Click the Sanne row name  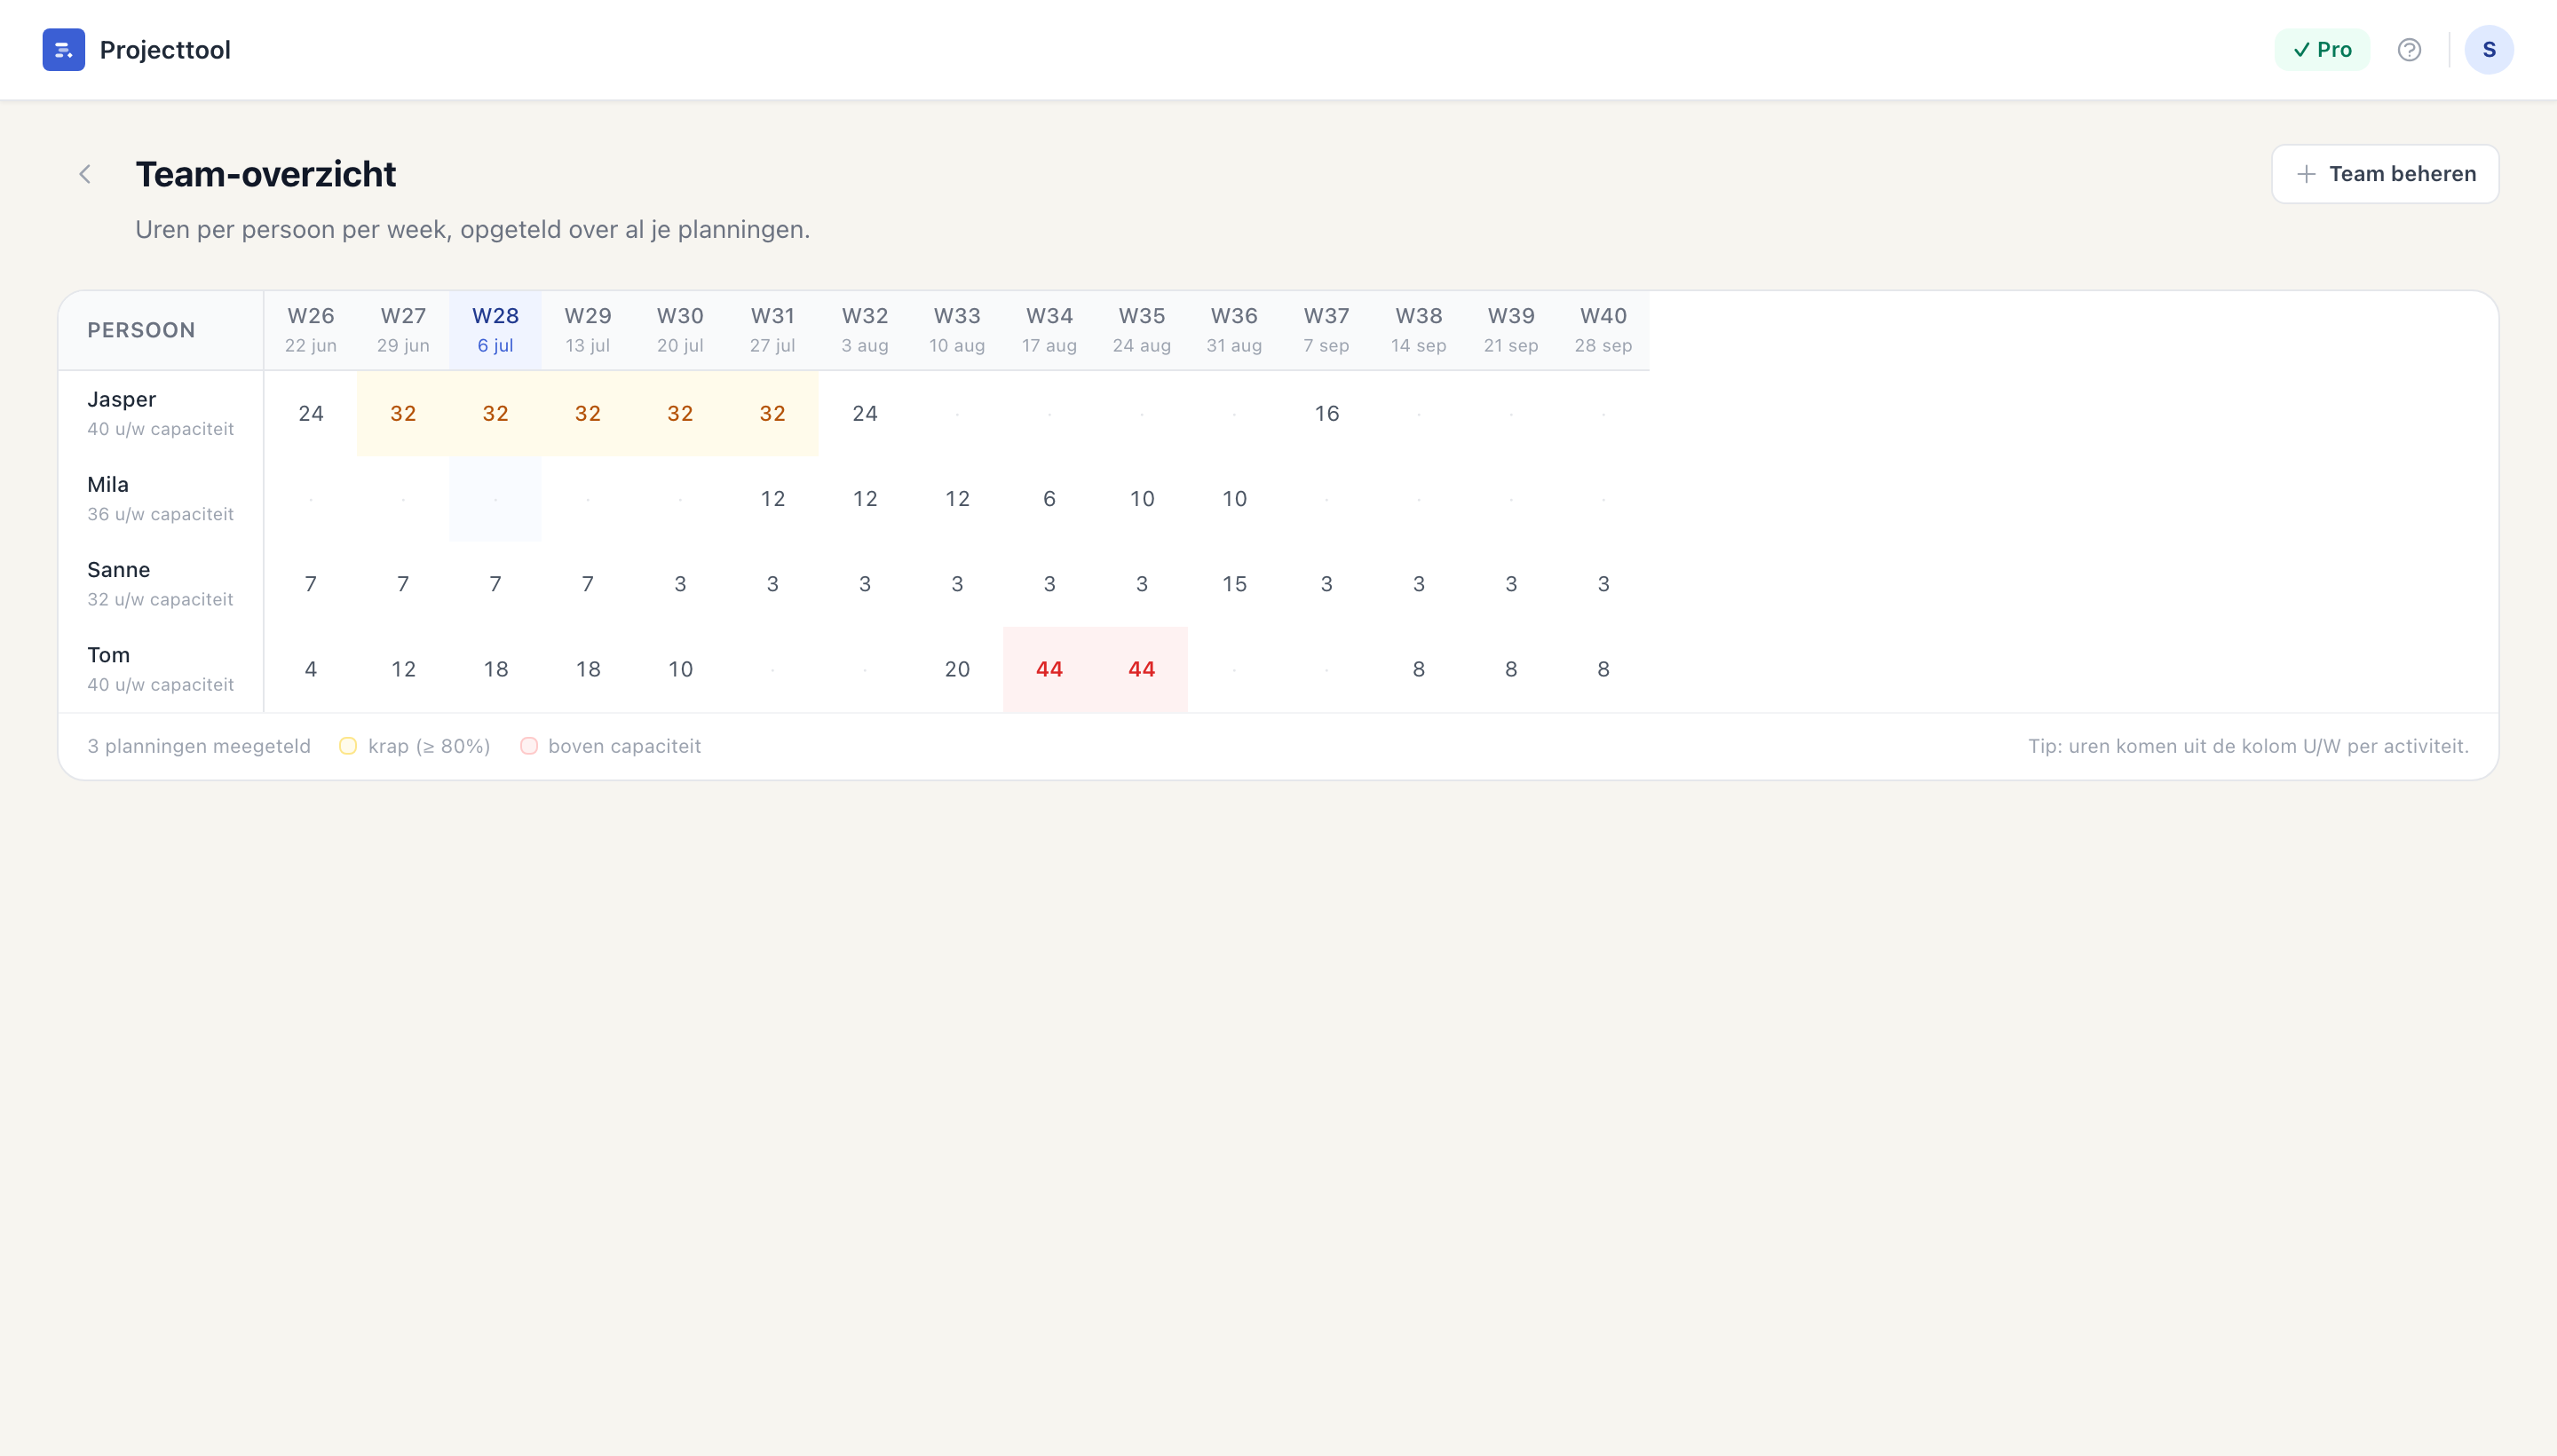pyautogui.click(x=118, y=570)
